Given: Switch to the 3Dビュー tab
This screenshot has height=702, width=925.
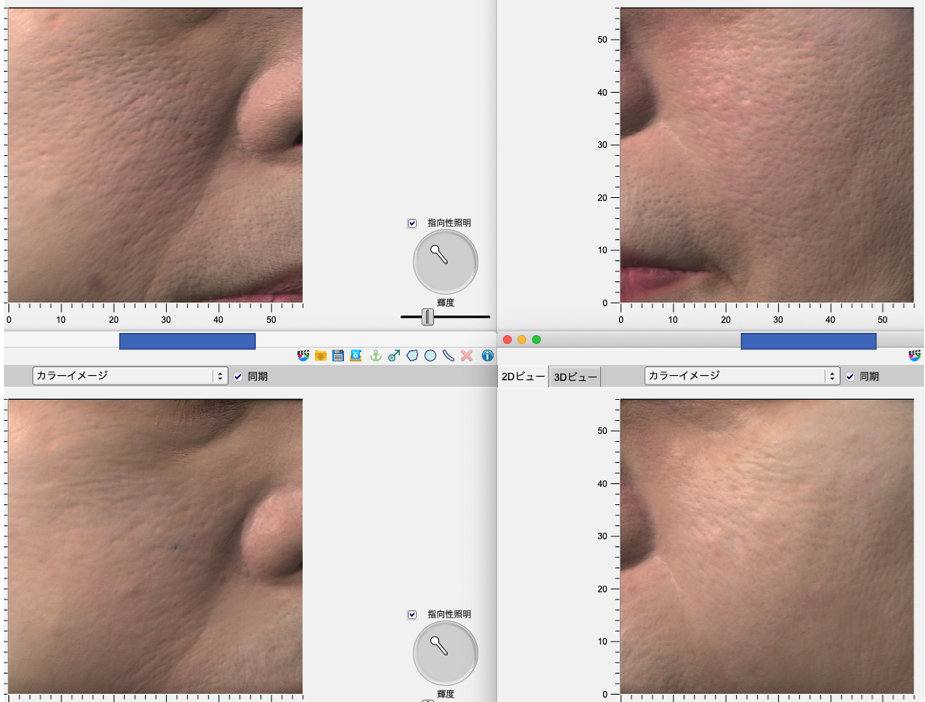Looking at the screenshot, I should [x=575, y=376].
